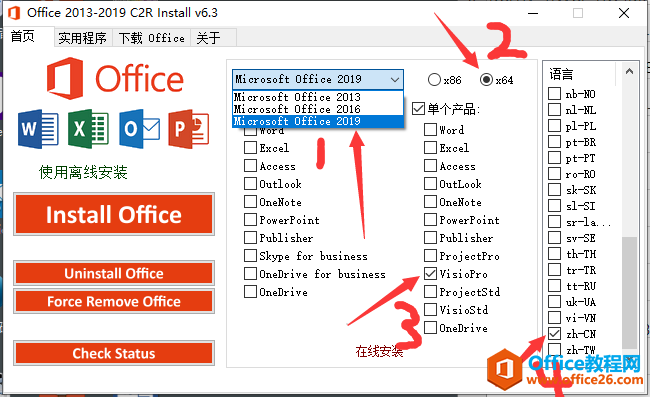
Task: Check Skype for business option
Action: pos(250,256)
